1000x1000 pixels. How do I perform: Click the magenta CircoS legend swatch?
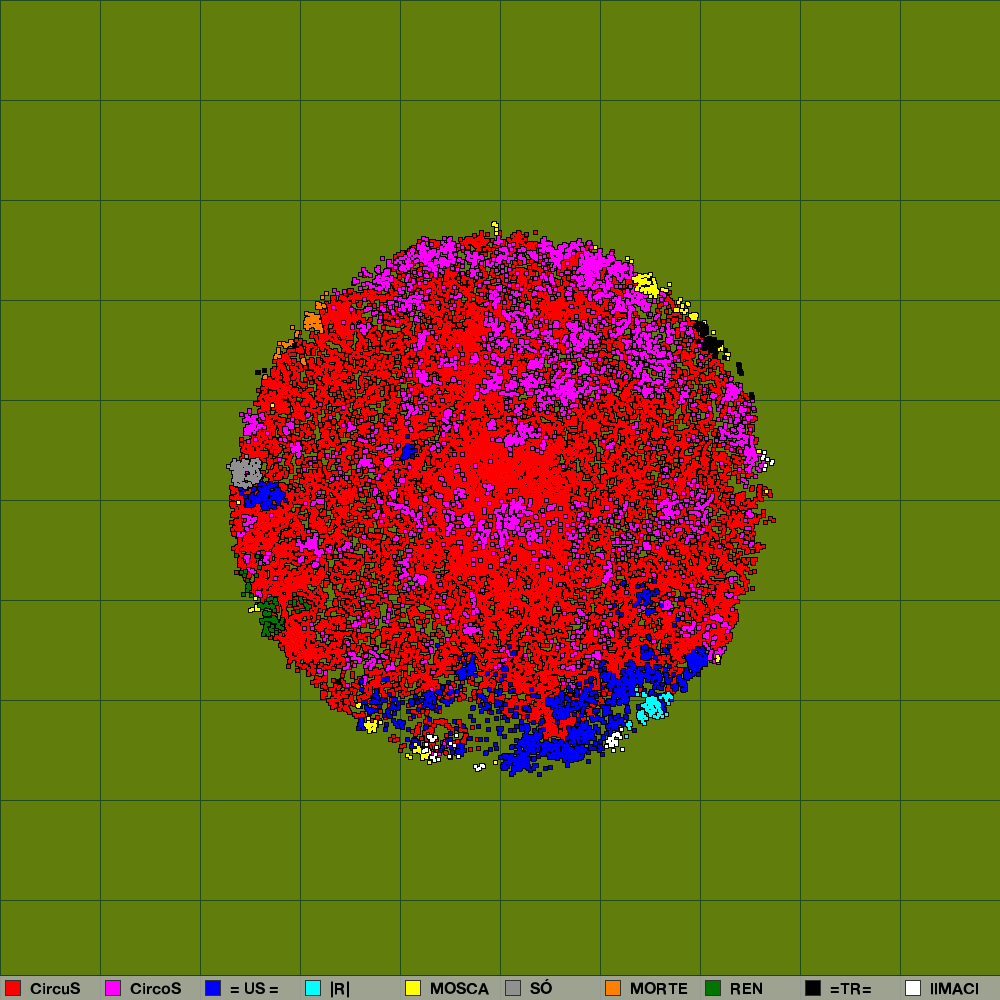pyautogui.click(x=113, y=988)
